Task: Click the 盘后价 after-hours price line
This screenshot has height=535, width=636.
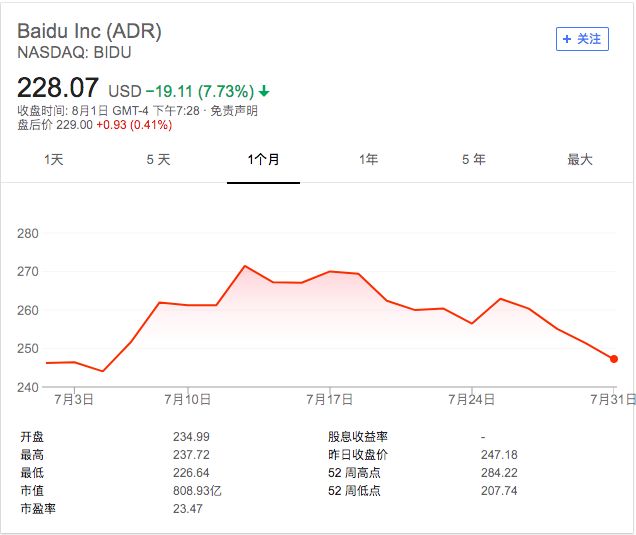Action: 95,125
